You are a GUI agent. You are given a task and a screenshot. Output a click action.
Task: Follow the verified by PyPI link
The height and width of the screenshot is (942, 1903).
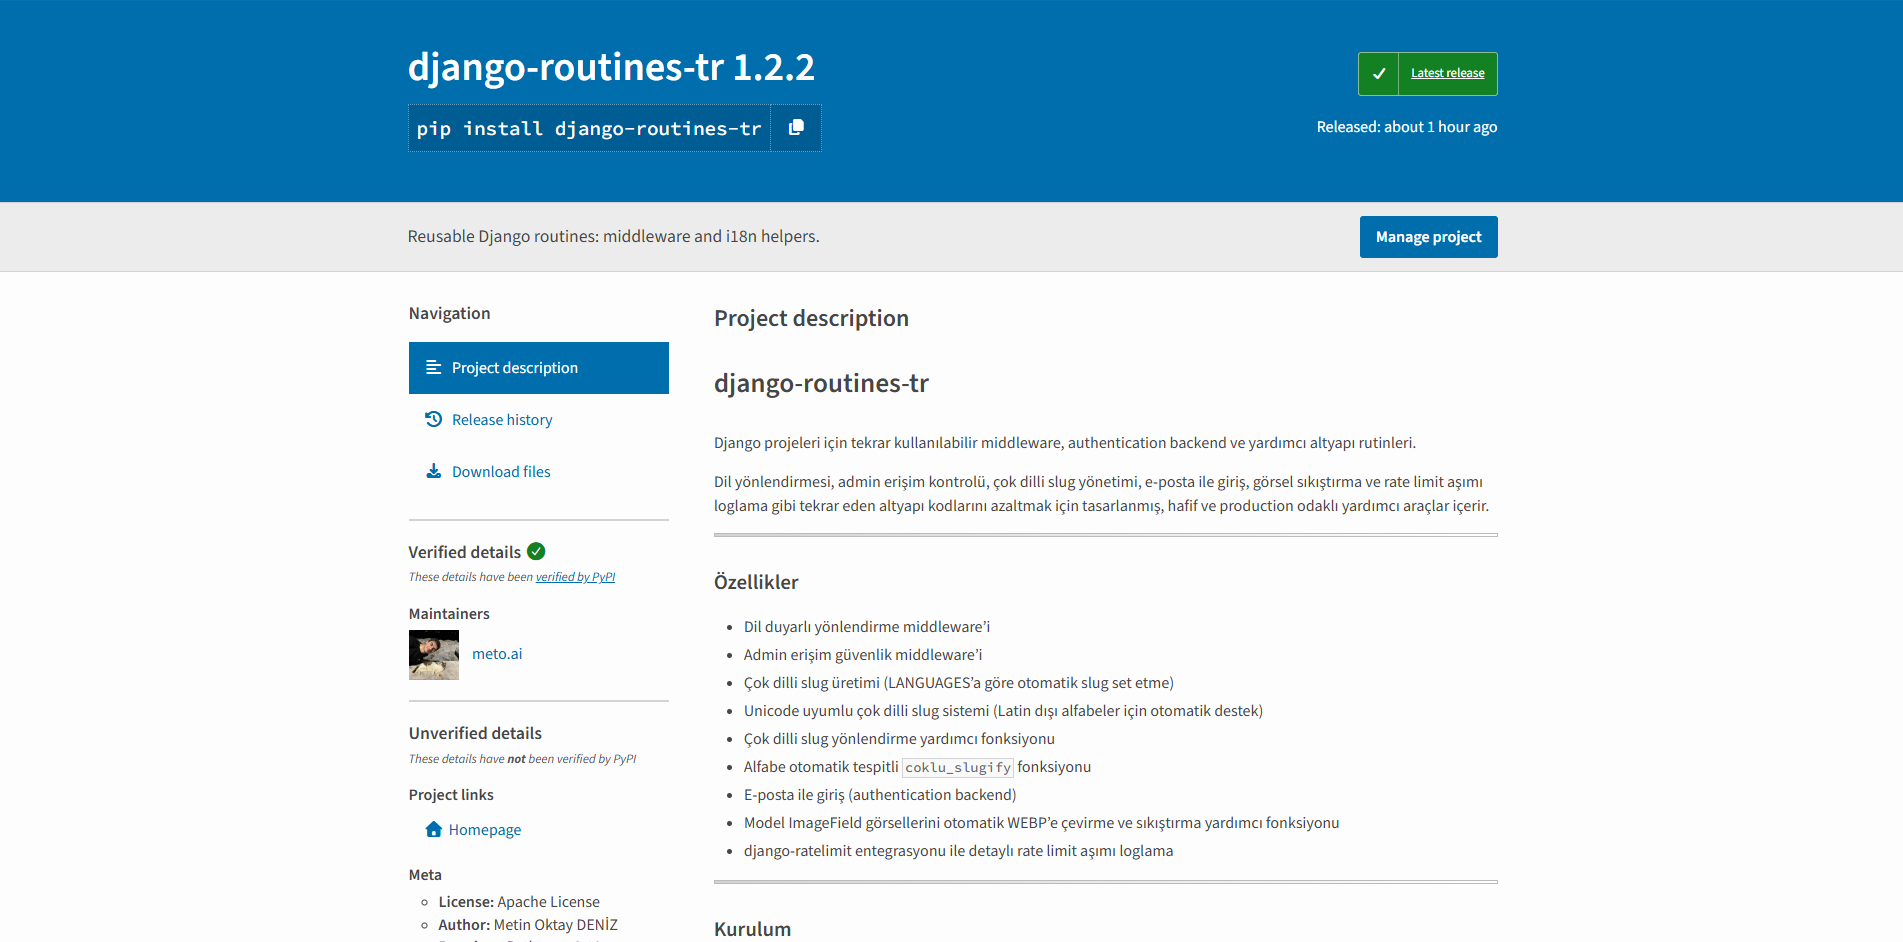(575, 577)
